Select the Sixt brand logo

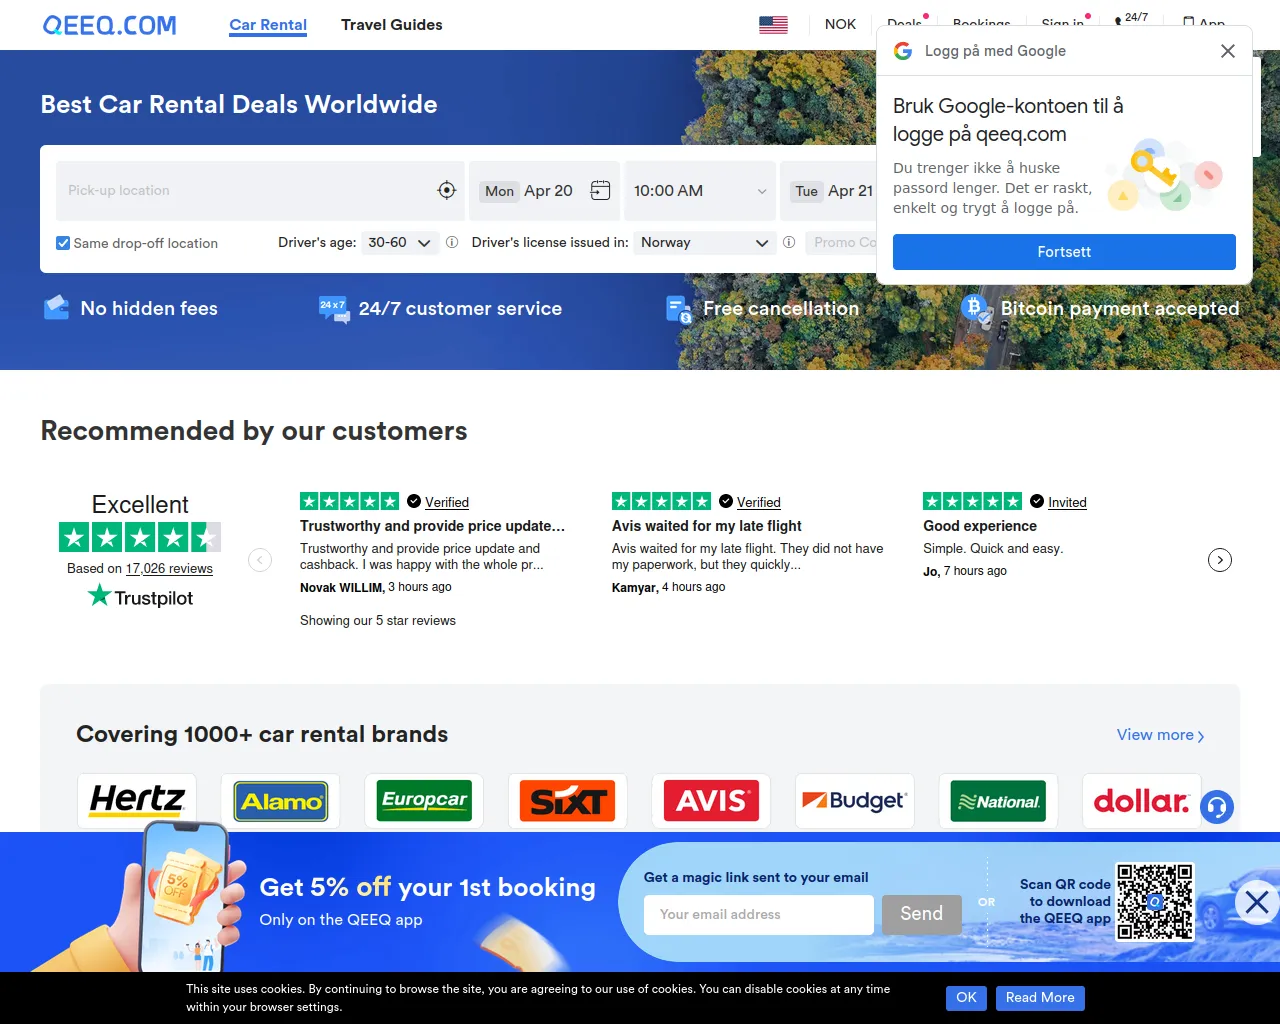(567, 801)
